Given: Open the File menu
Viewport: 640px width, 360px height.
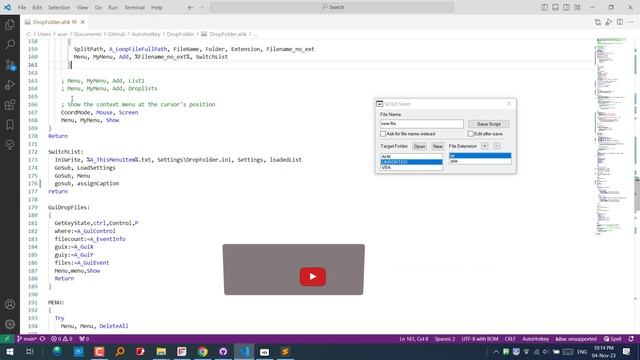Looking at the screenshot, I should coord(22,7).
